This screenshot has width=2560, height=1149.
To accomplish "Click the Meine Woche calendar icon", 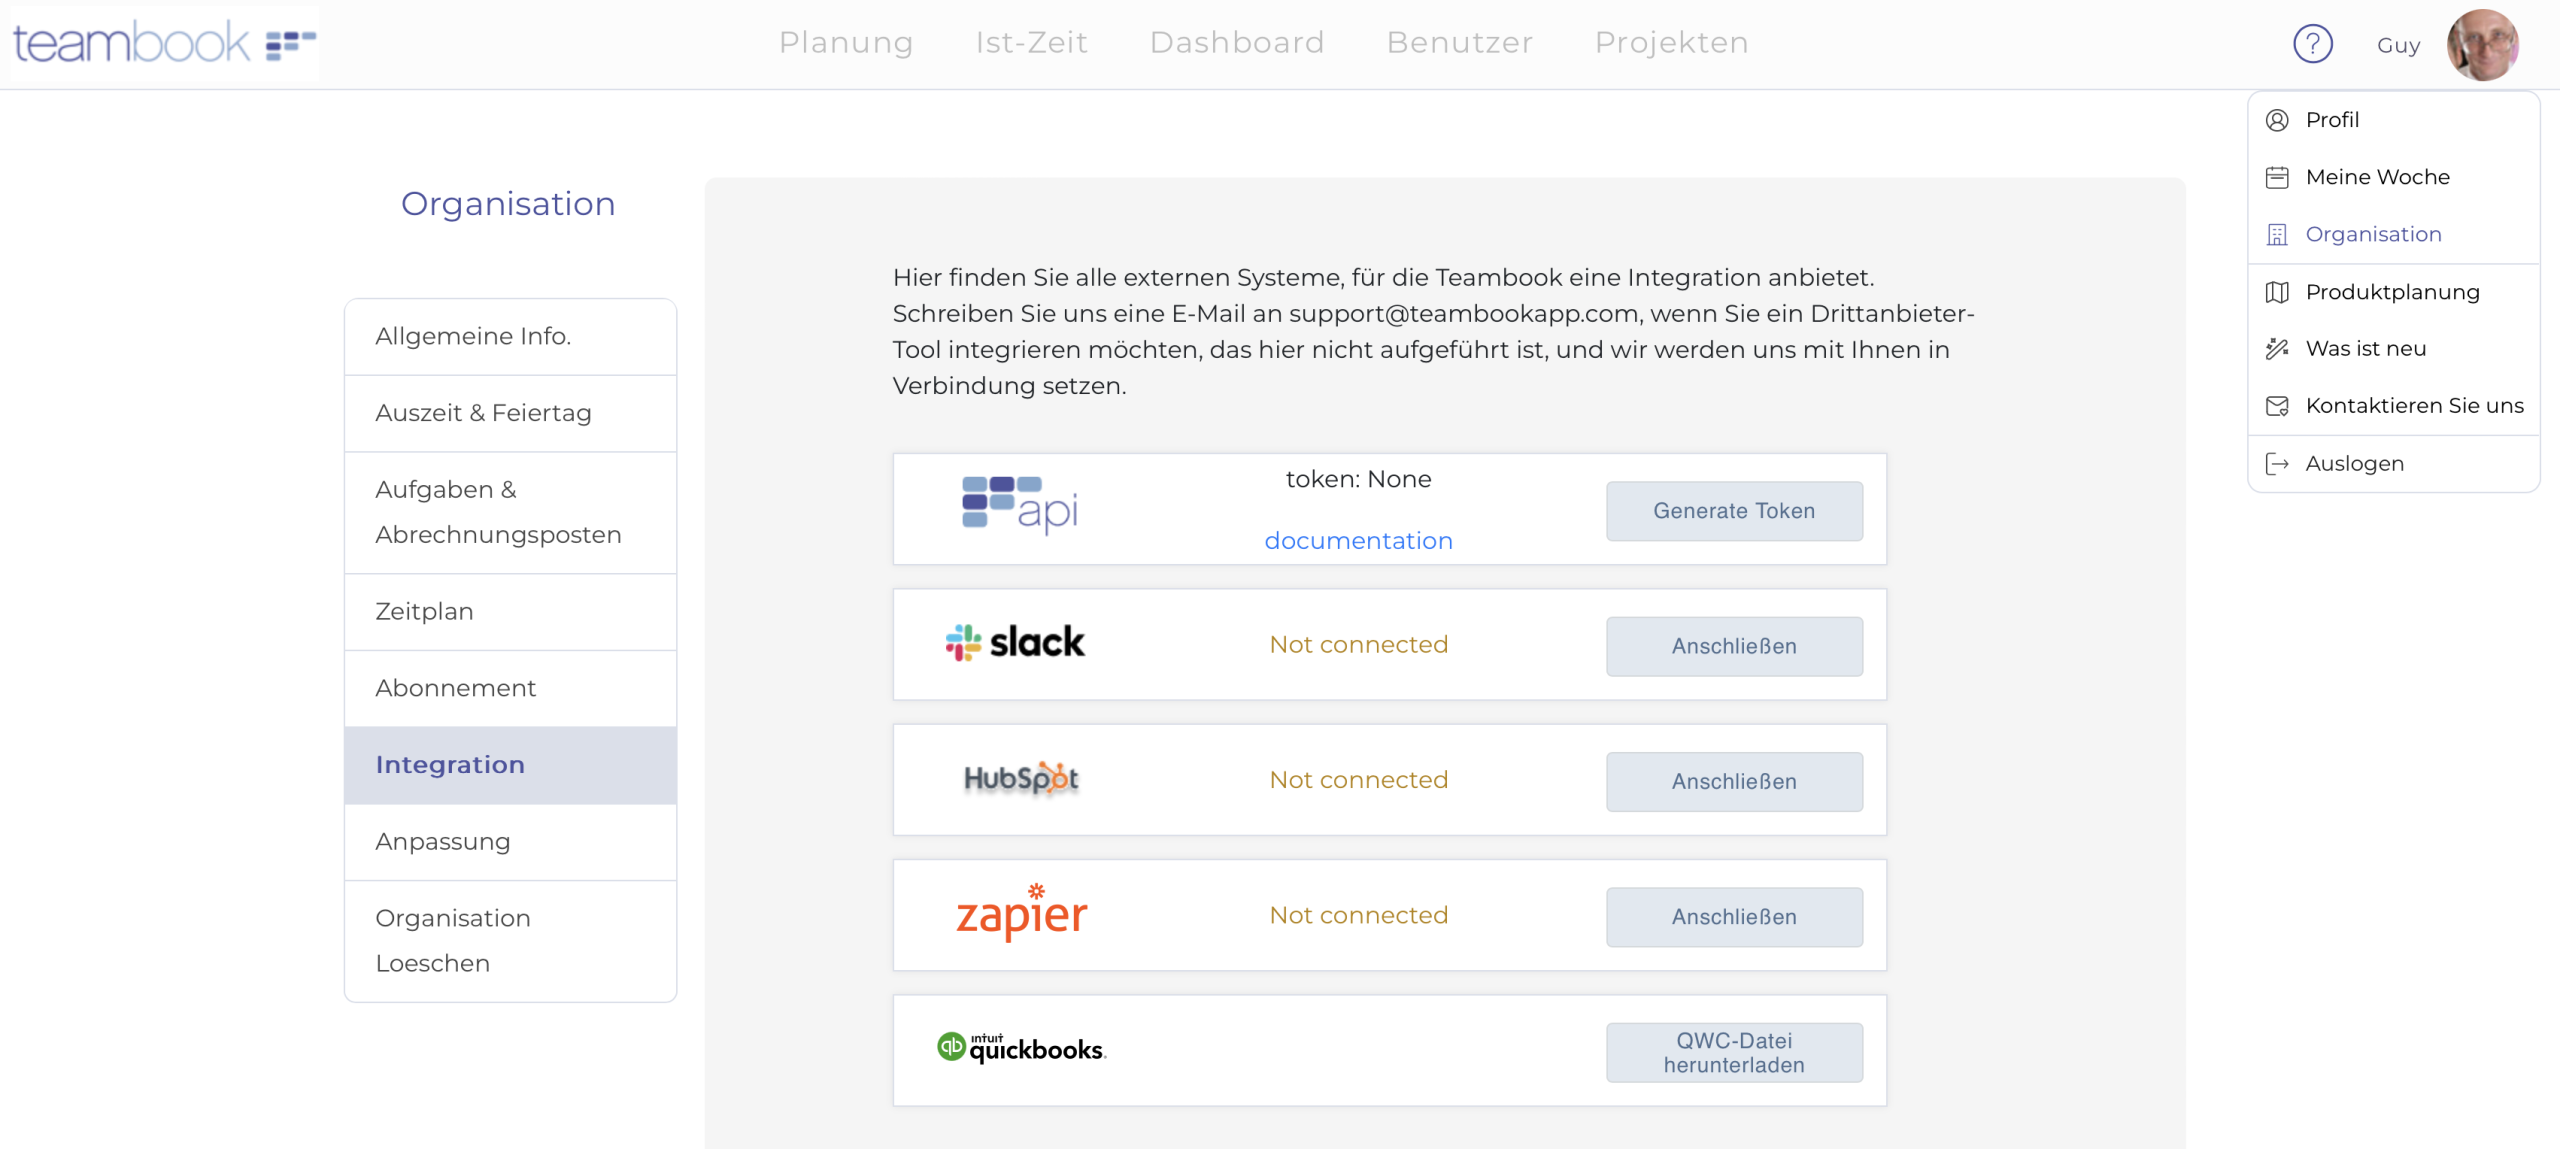I will pyautogui.click(x=2277, y=177).
